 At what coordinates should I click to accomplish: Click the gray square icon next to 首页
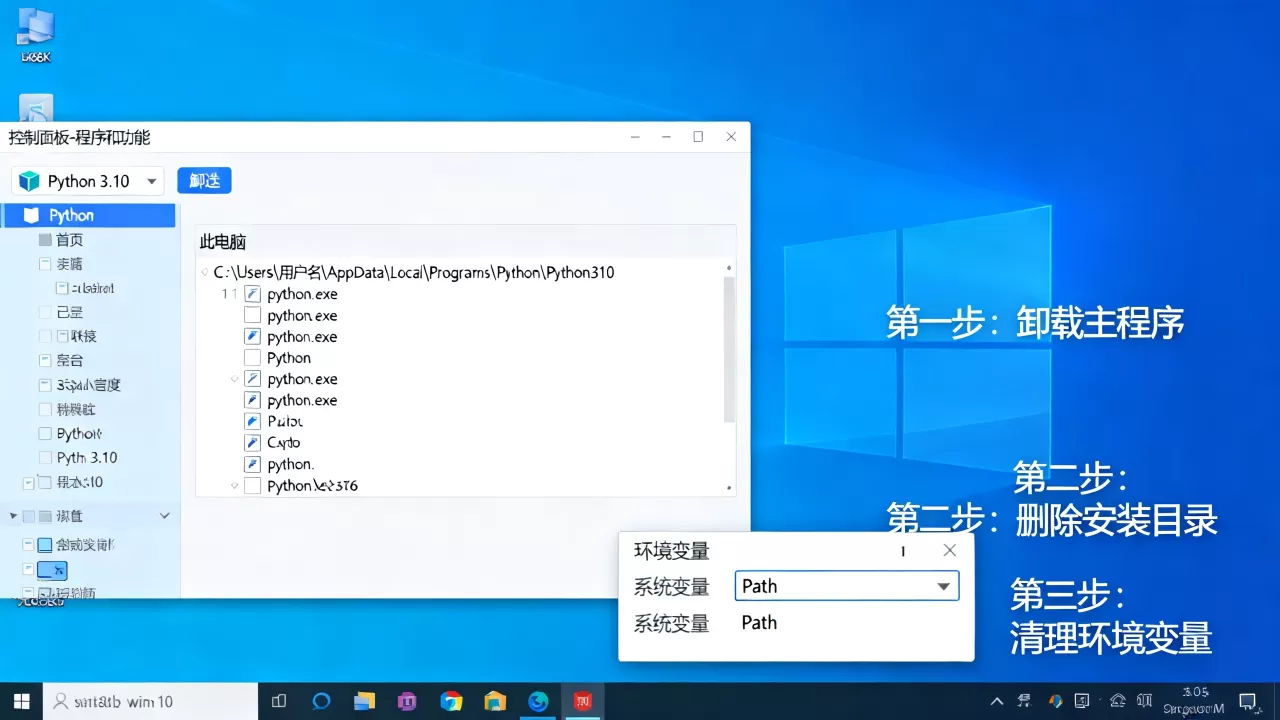tap(45, 240)
